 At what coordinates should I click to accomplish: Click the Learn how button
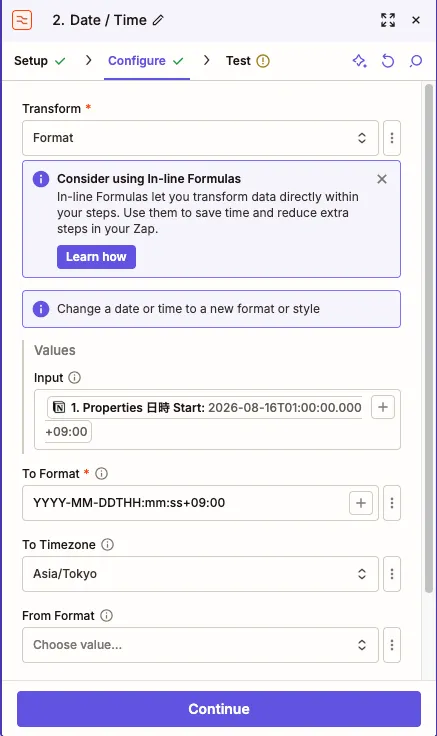96,257
